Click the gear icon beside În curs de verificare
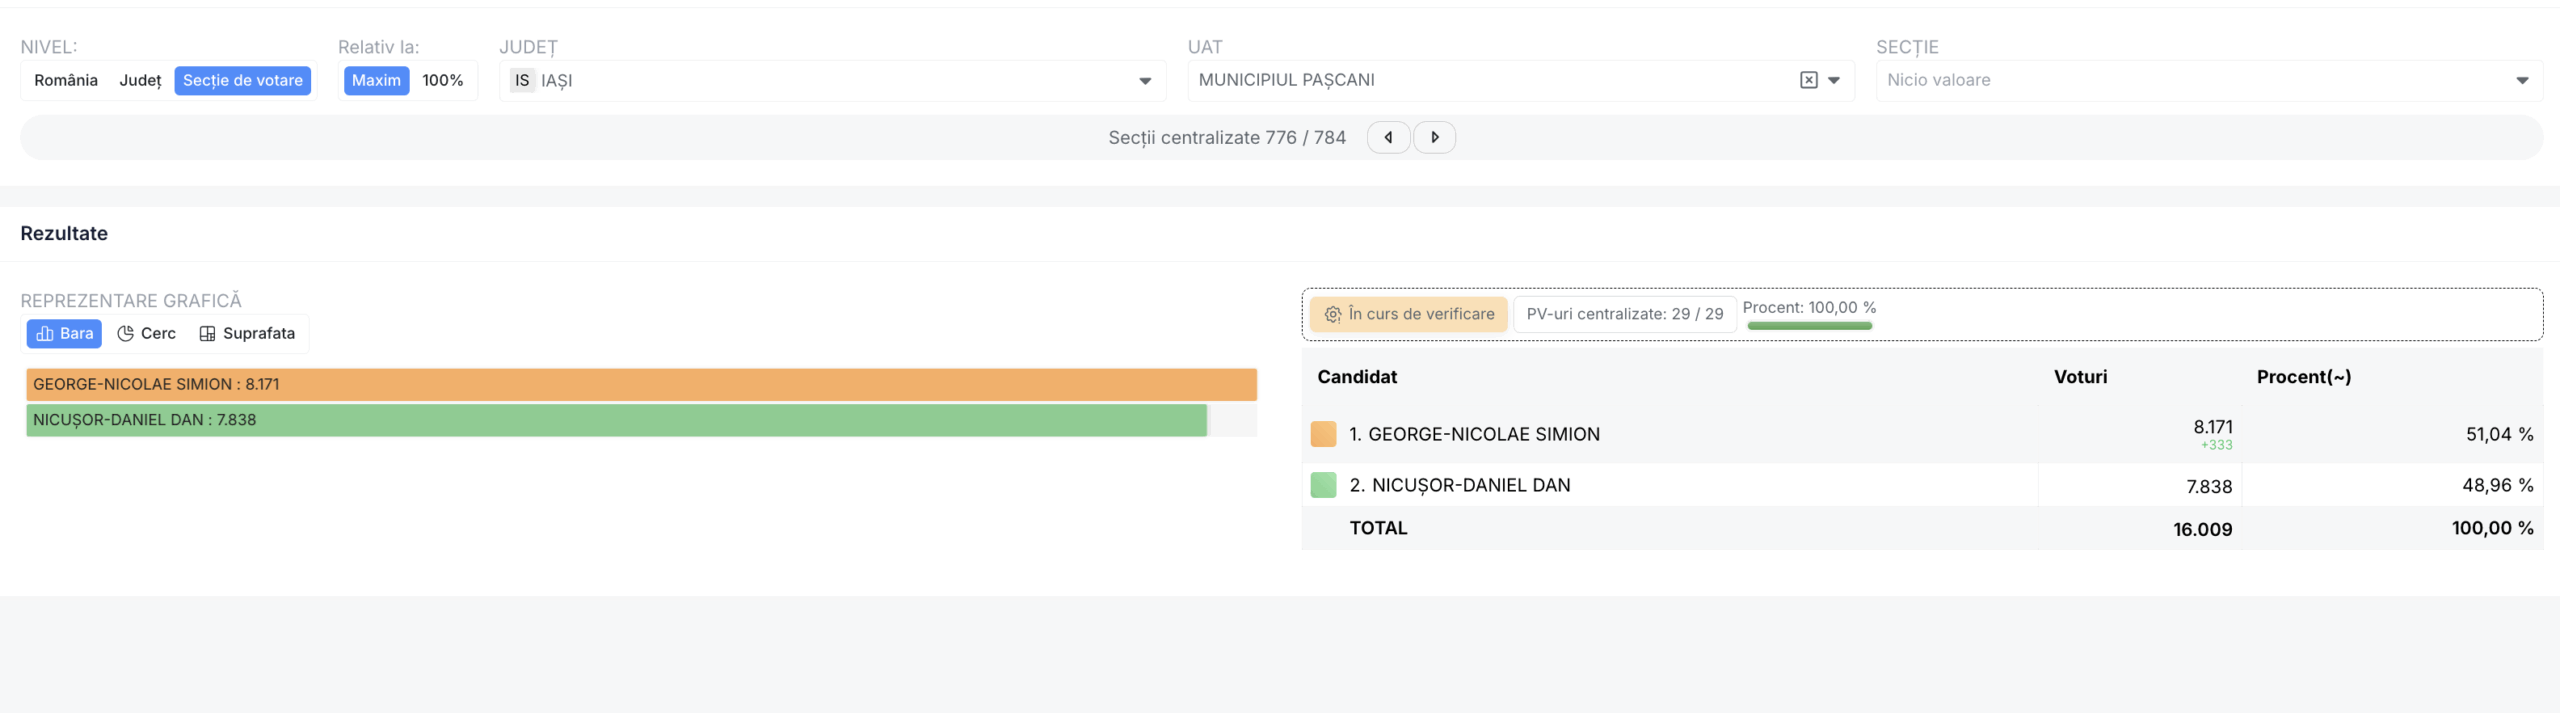Screen dimensions: 2560x713 click(1332, 314)
